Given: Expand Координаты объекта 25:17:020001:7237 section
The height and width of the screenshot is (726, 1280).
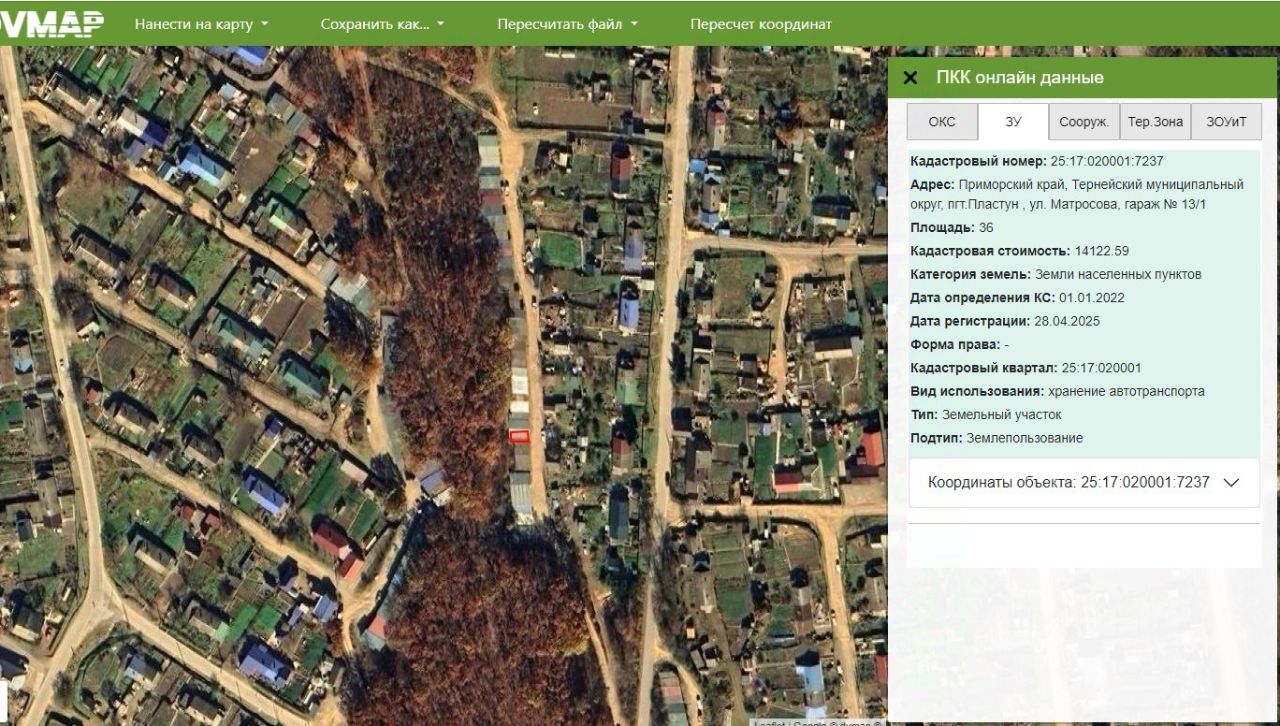Looking at the screenshot, I should click(1084, 482).
